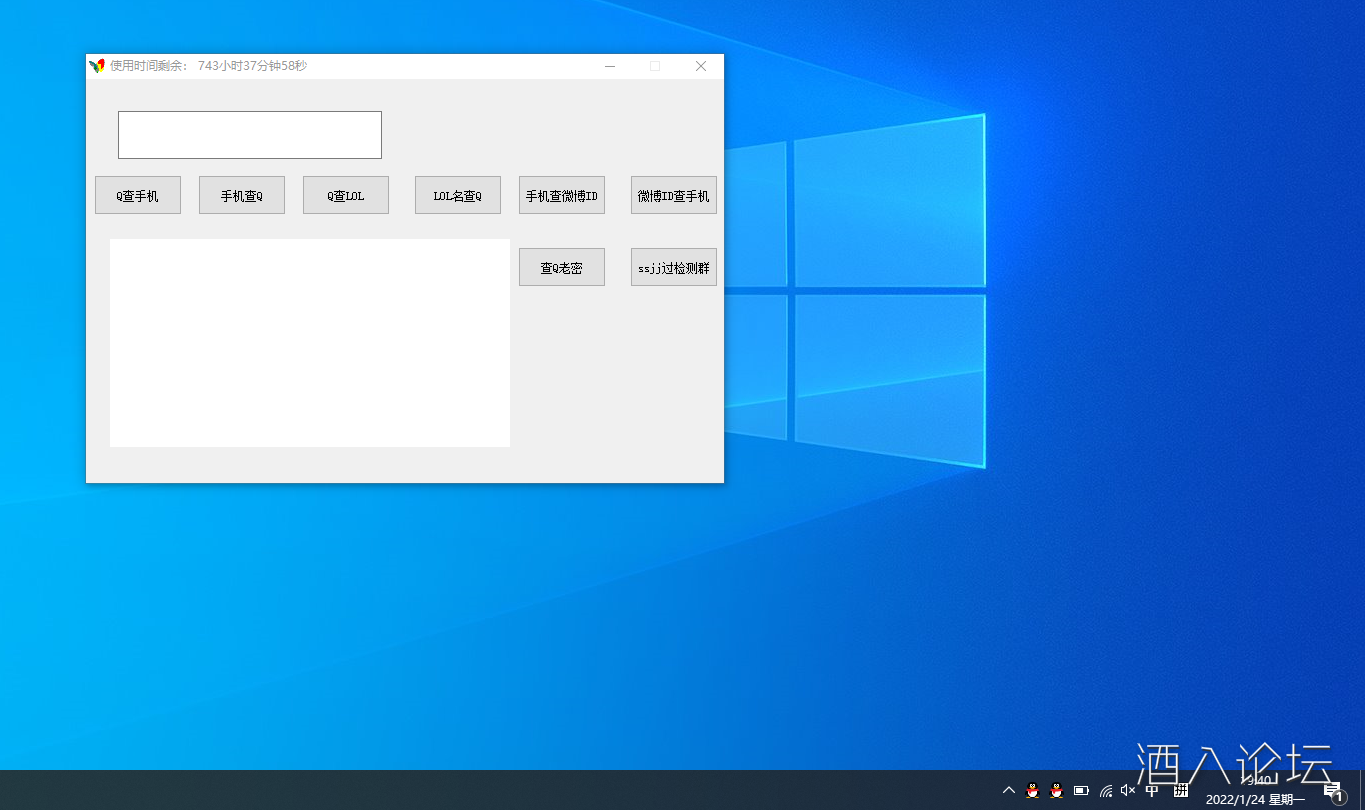This screenshot has height=810, width=1365.
Task: Focus the query input field at top
Action: pos(250,135)
